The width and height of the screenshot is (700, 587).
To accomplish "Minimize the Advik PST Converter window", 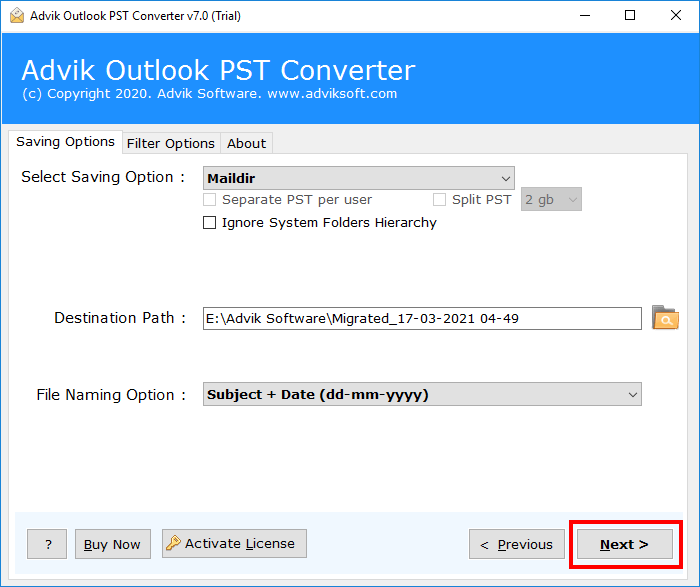I will (x=585, y=16).
